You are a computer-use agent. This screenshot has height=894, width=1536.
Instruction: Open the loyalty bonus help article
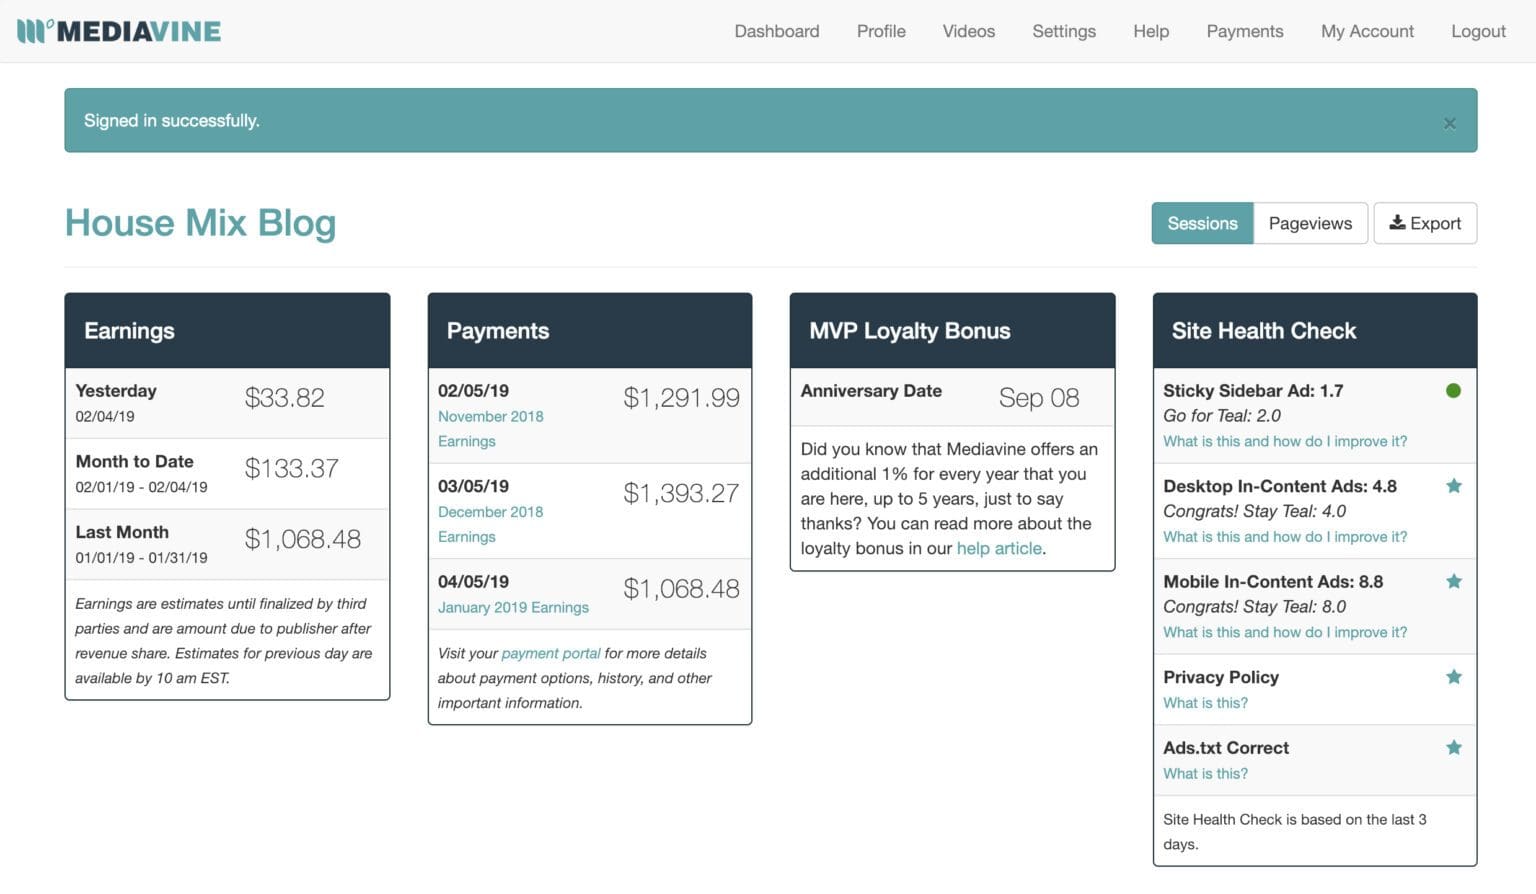[x=998, y=548]
